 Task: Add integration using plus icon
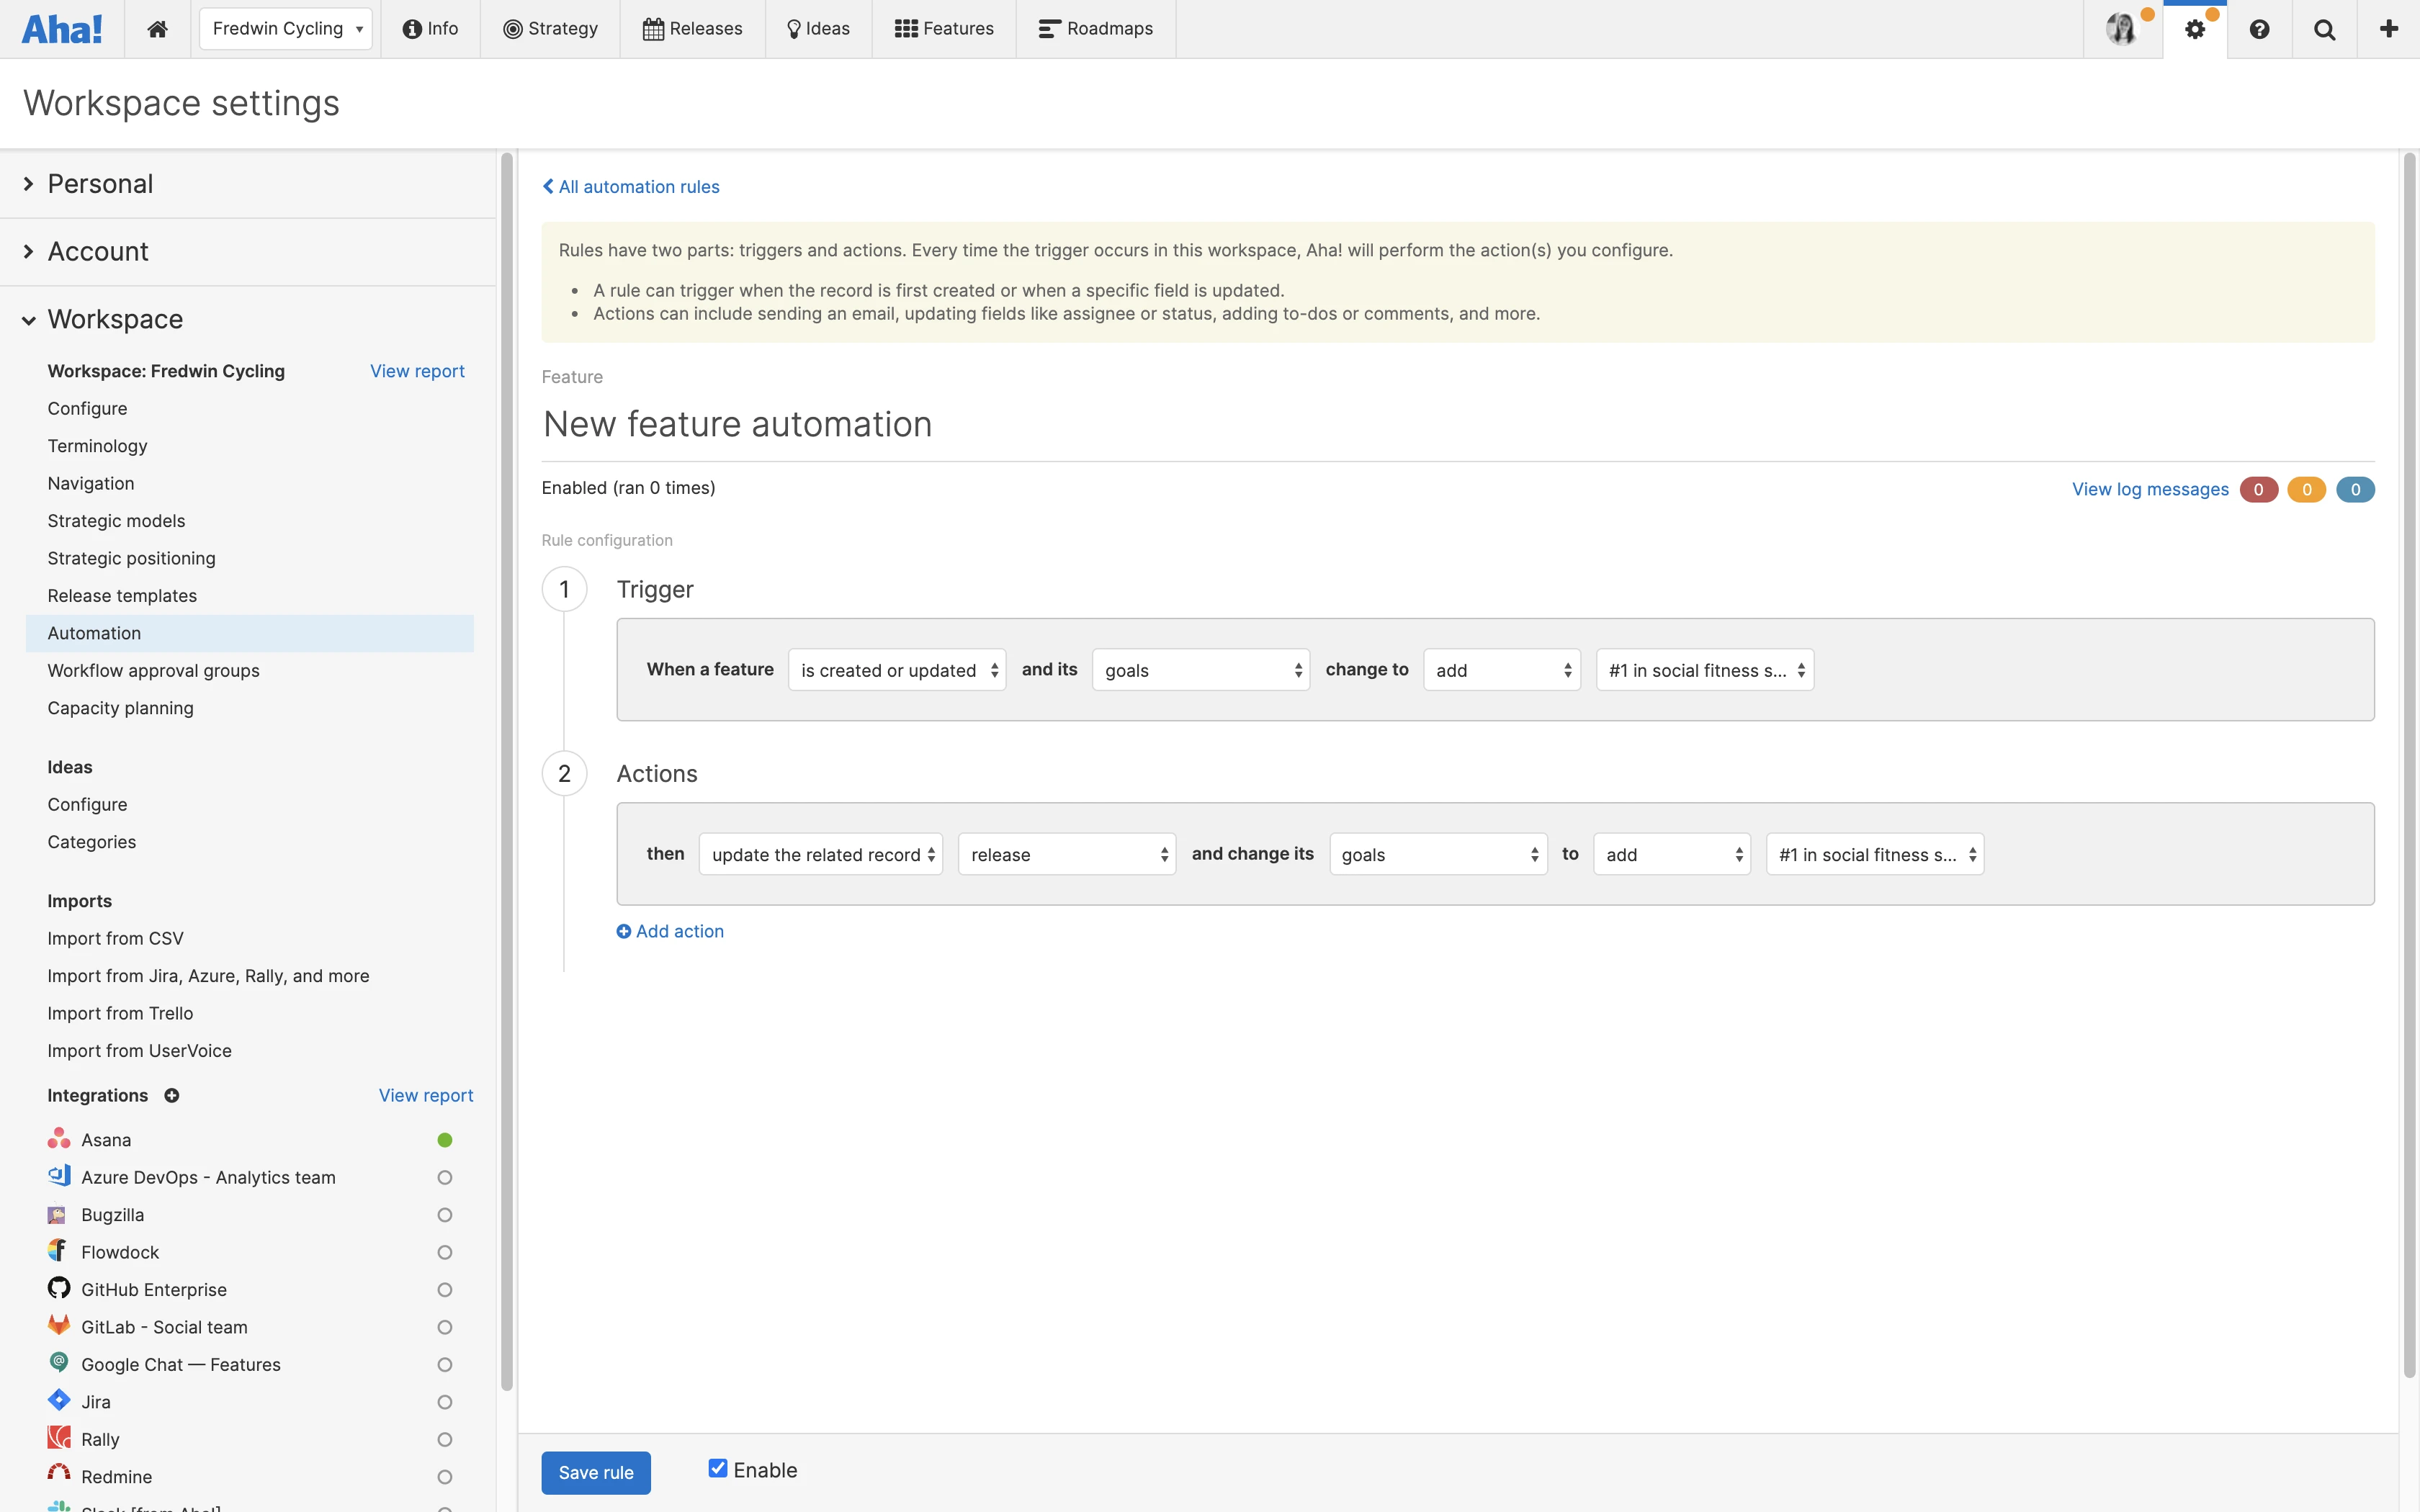point(172,1095)
